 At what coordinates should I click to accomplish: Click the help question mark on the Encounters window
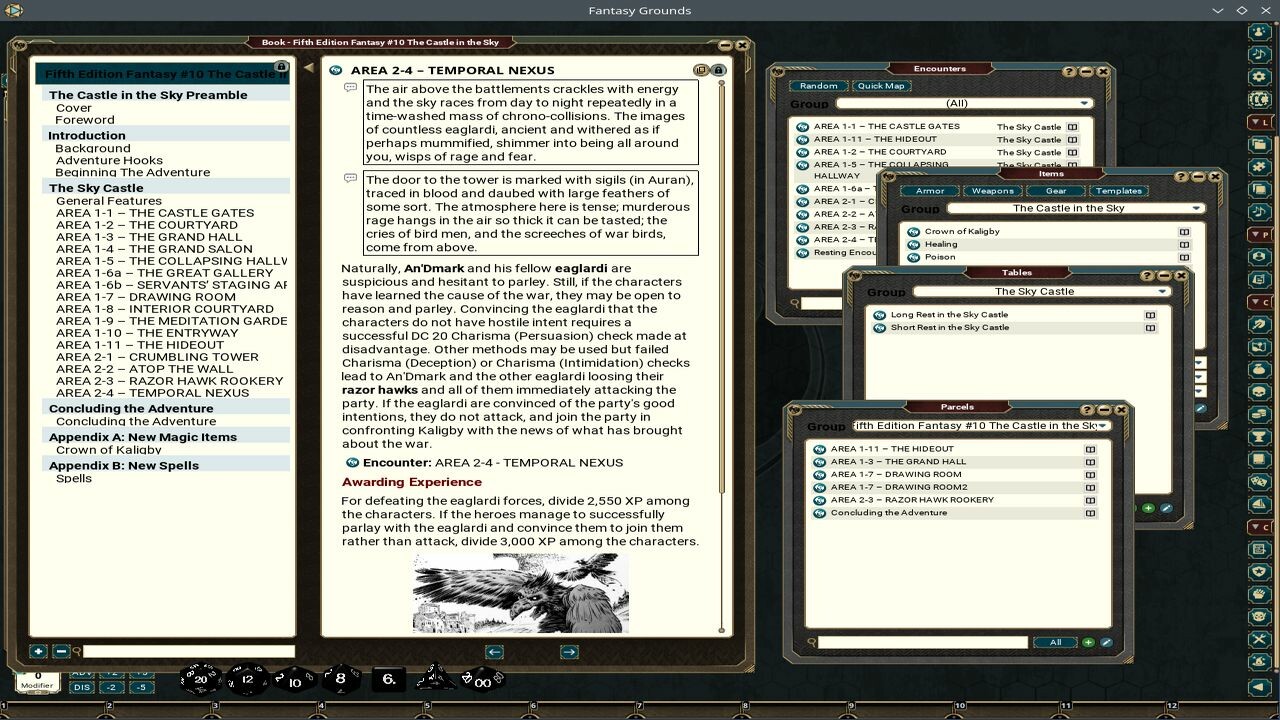[1068, 70]
